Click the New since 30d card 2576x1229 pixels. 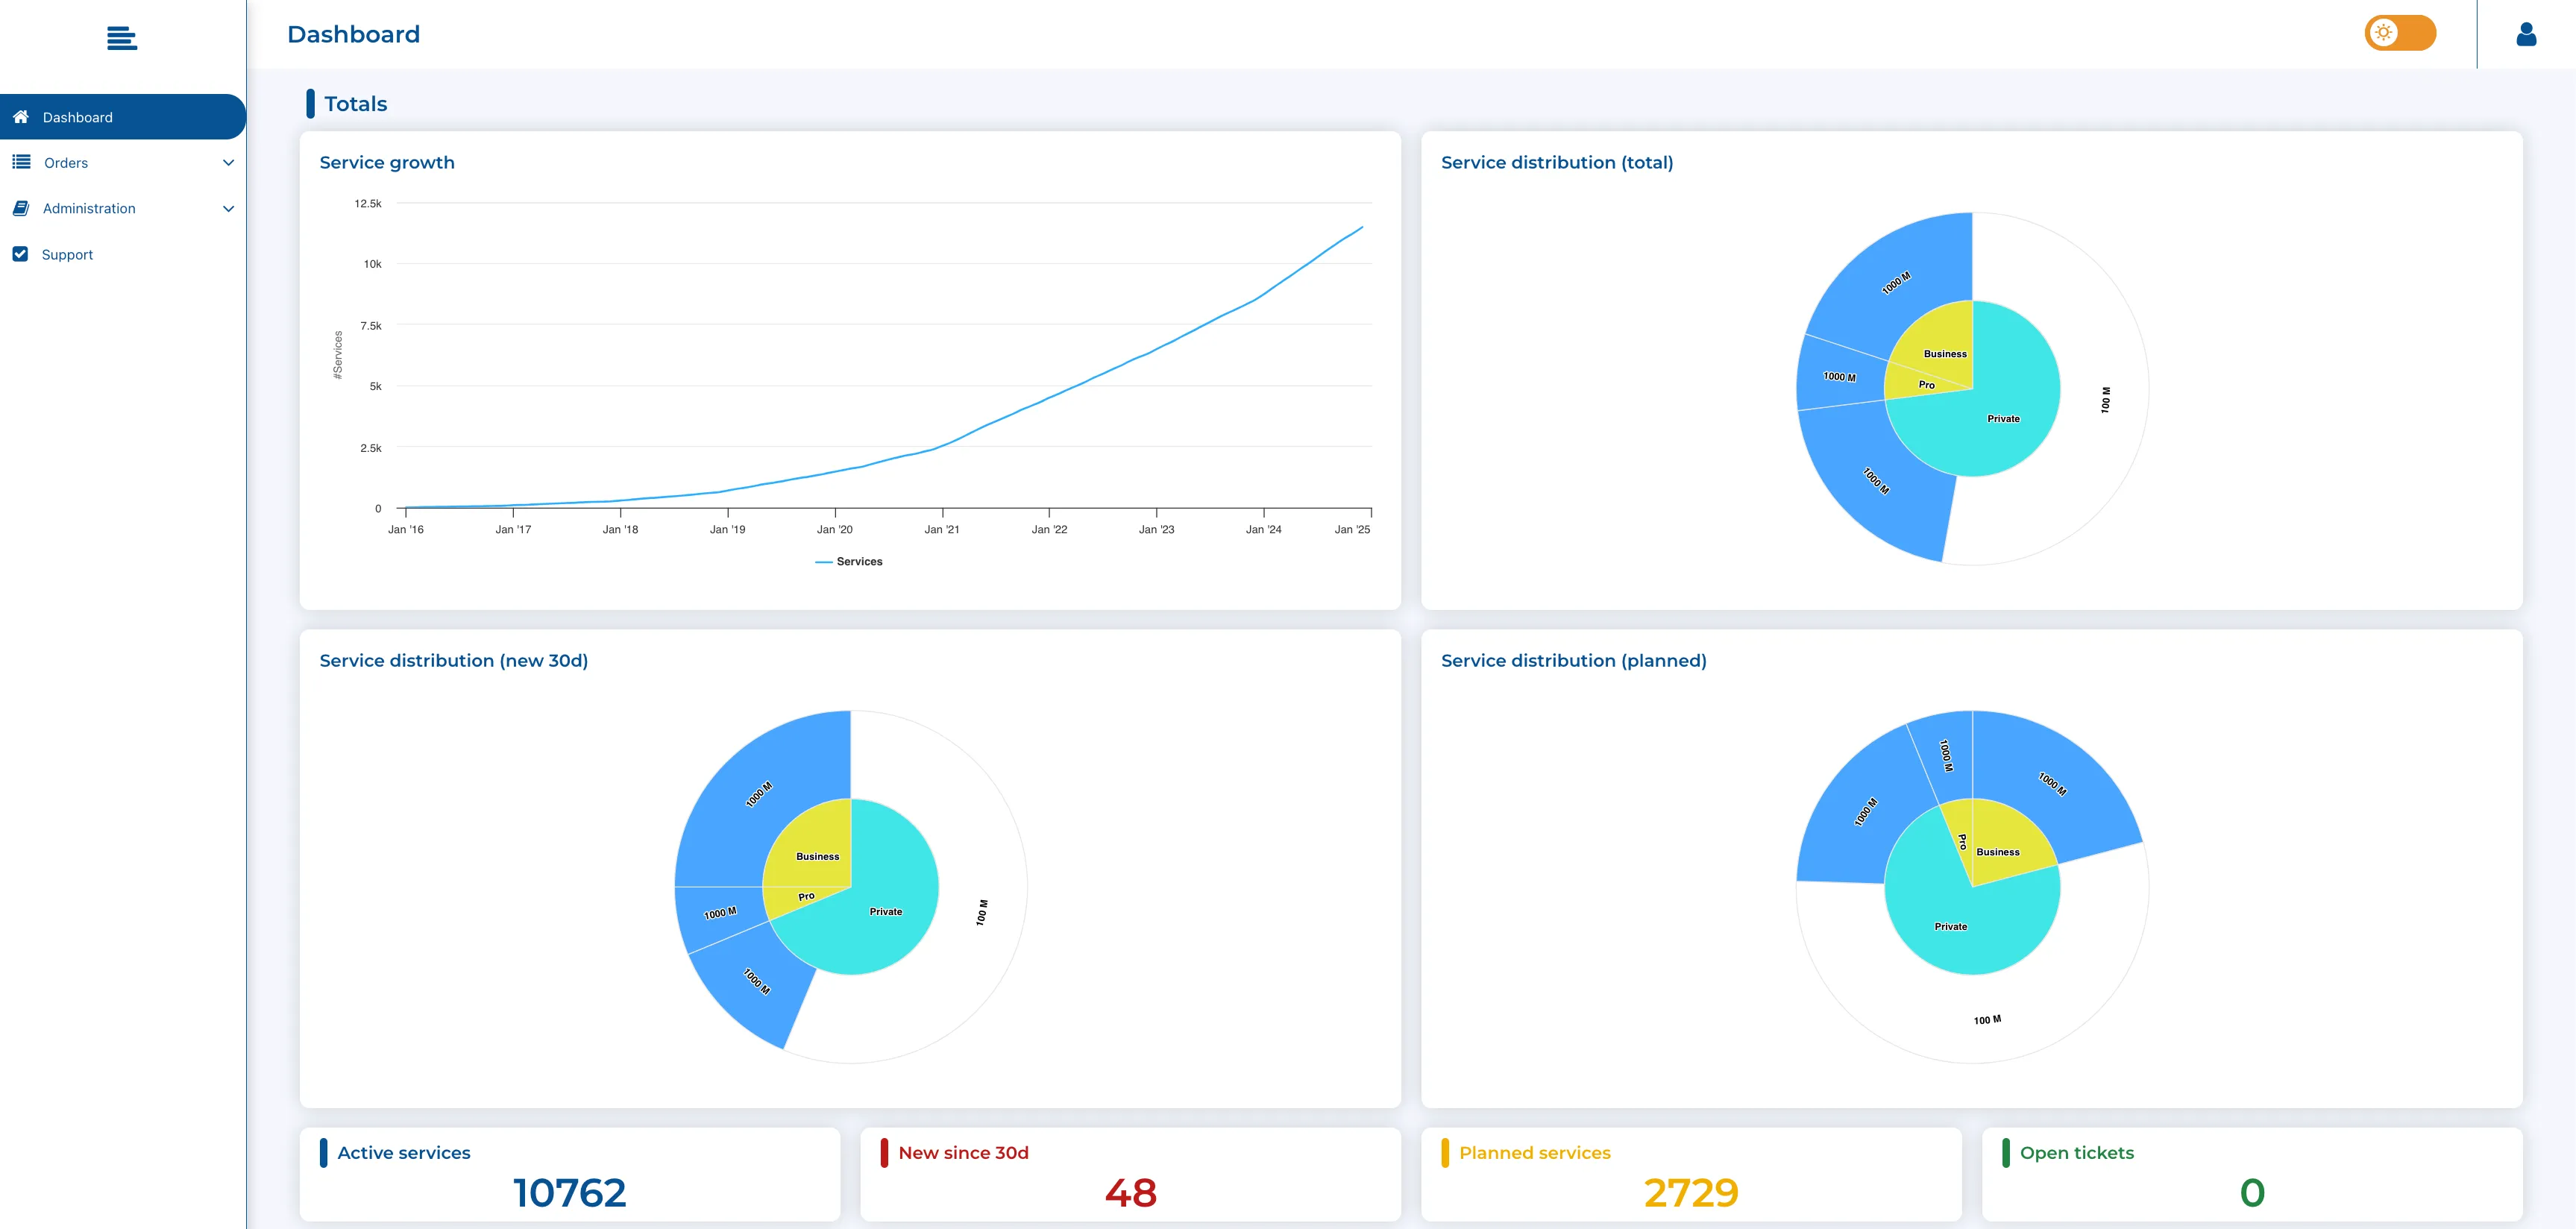pyautogui.click(x=1130, y=1174)
